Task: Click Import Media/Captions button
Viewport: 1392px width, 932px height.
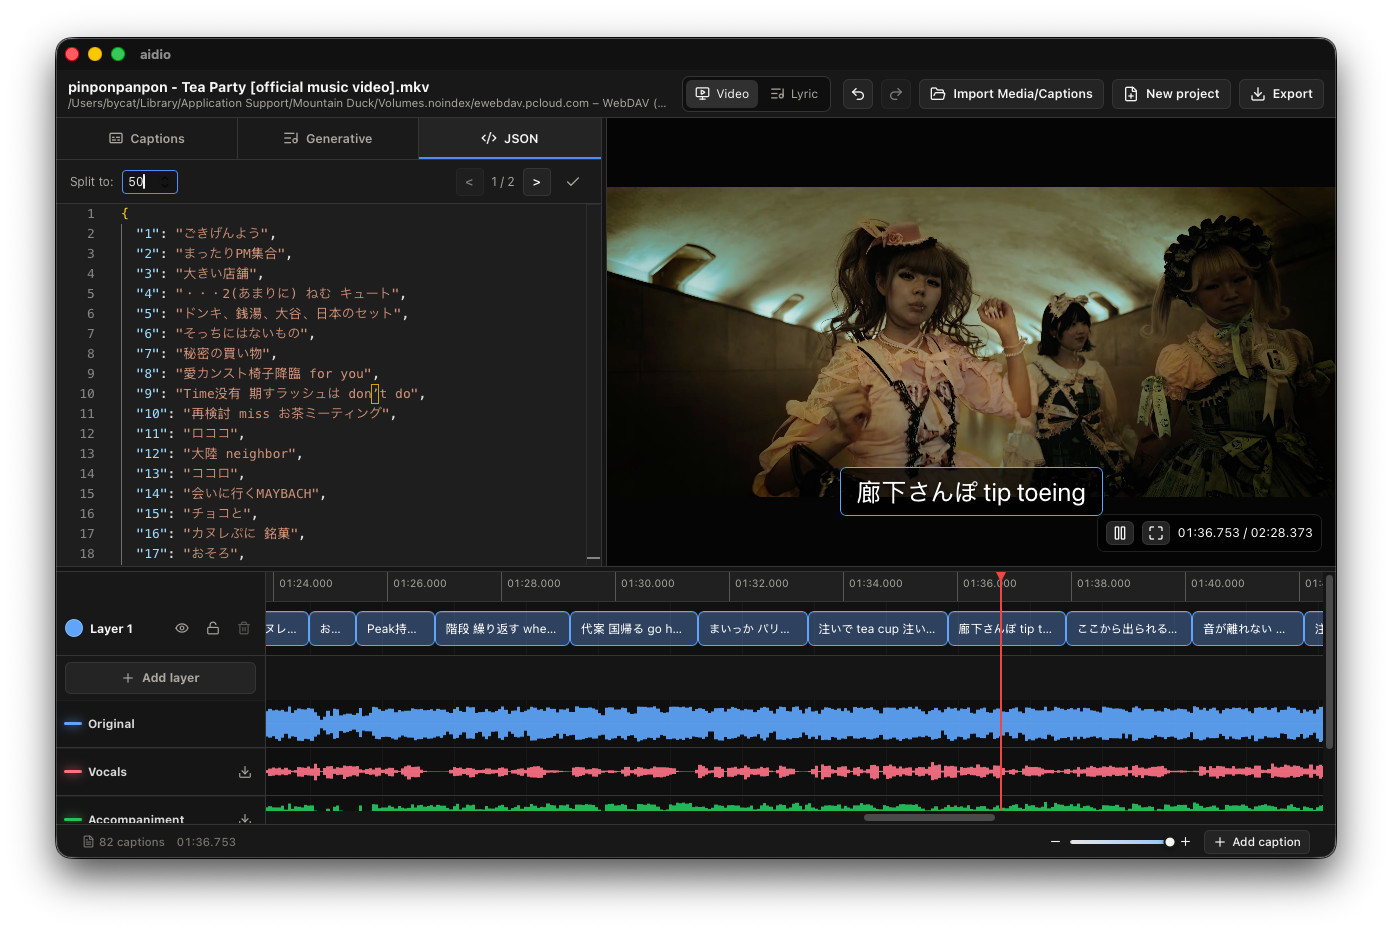Action: point(1011,94)
